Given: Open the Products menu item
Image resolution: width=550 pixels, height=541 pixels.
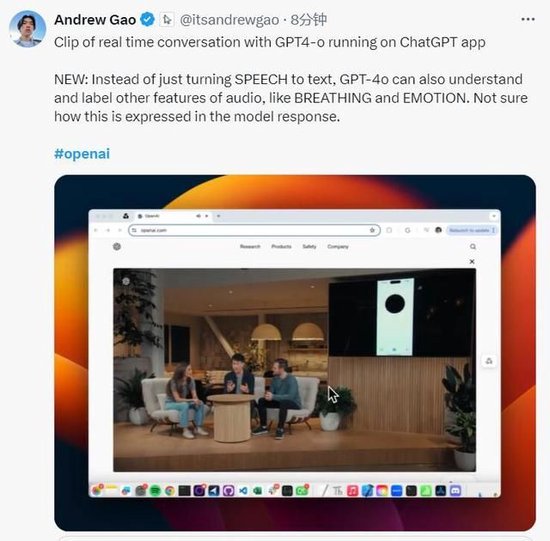Looking at the screenshot, I should [281, 247].
